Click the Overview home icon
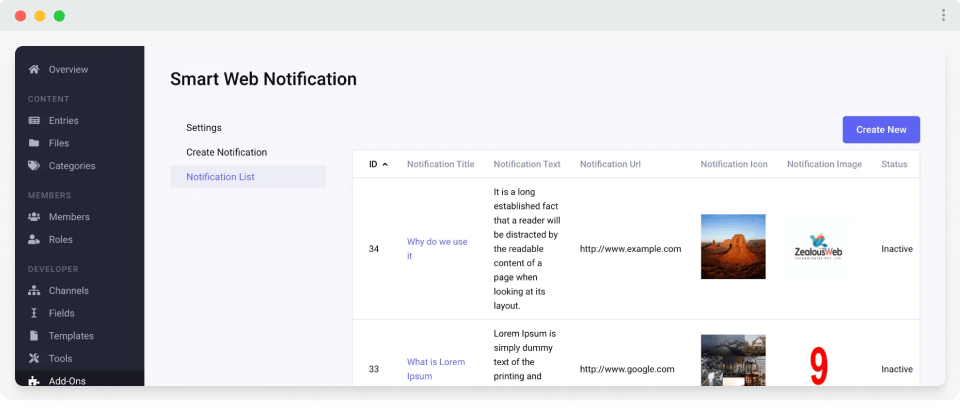This screenshot has width=960, height=408. [34, 70]
